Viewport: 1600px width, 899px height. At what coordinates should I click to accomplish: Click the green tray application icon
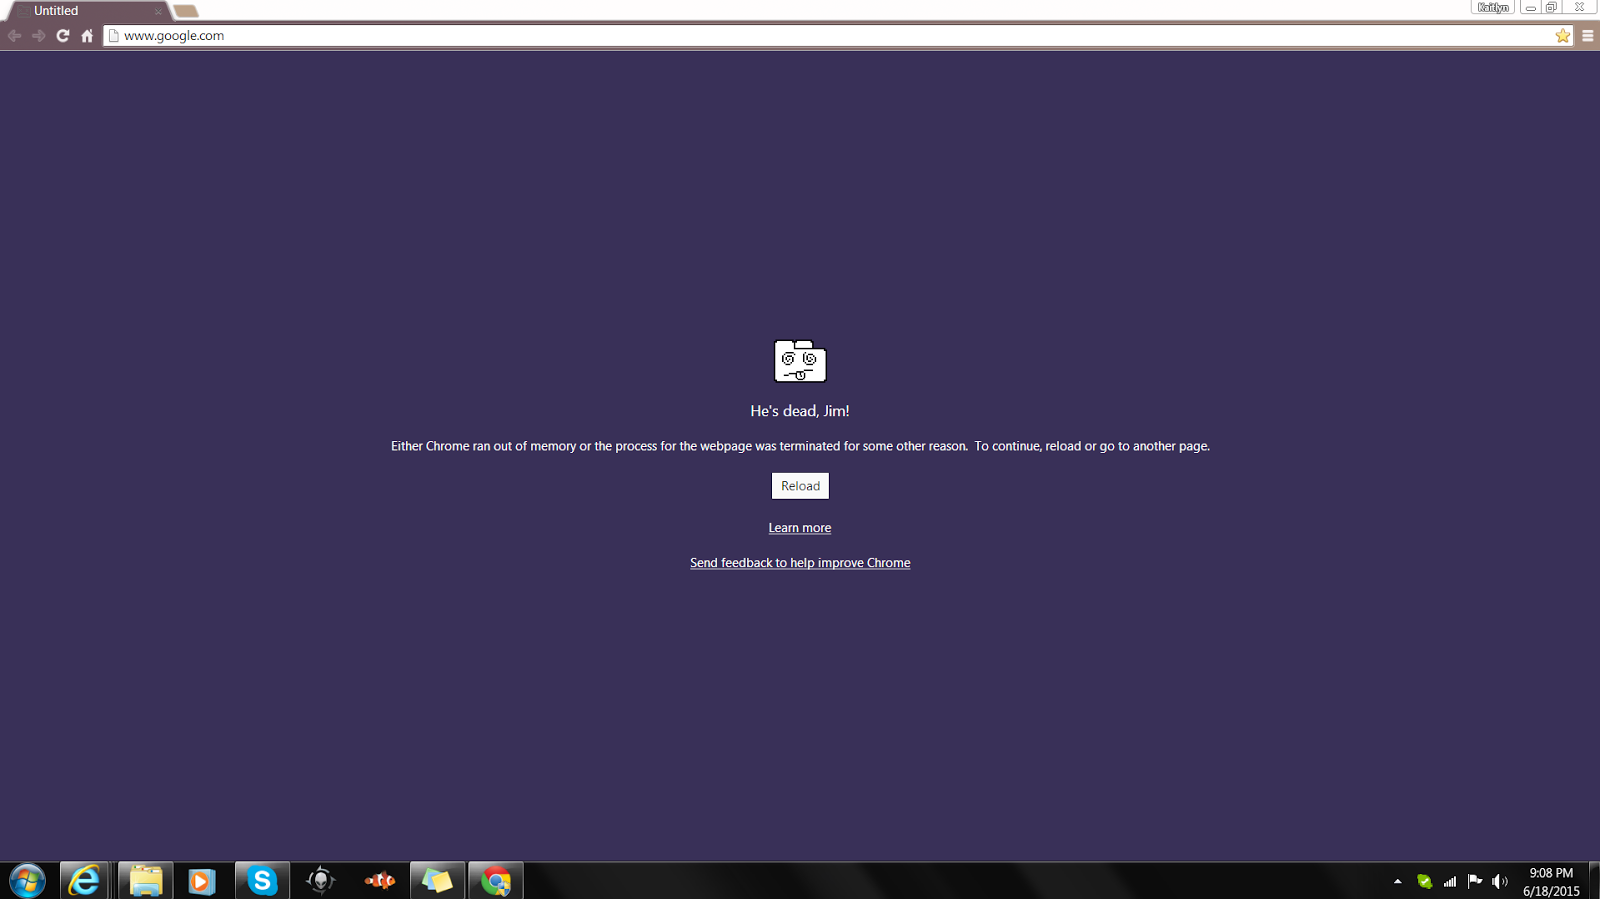[1424, 881]
